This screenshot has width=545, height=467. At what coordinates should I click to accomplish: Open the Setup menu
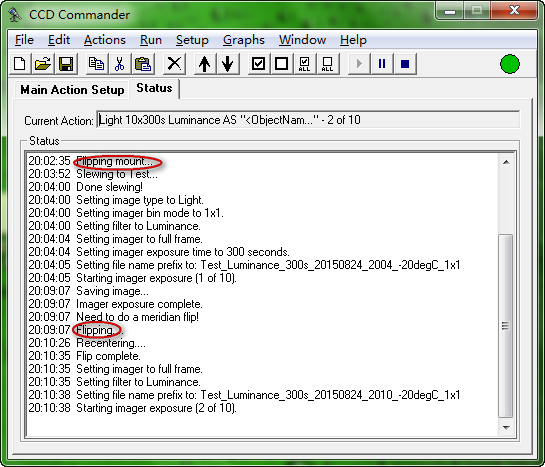[x=192, y=40]
